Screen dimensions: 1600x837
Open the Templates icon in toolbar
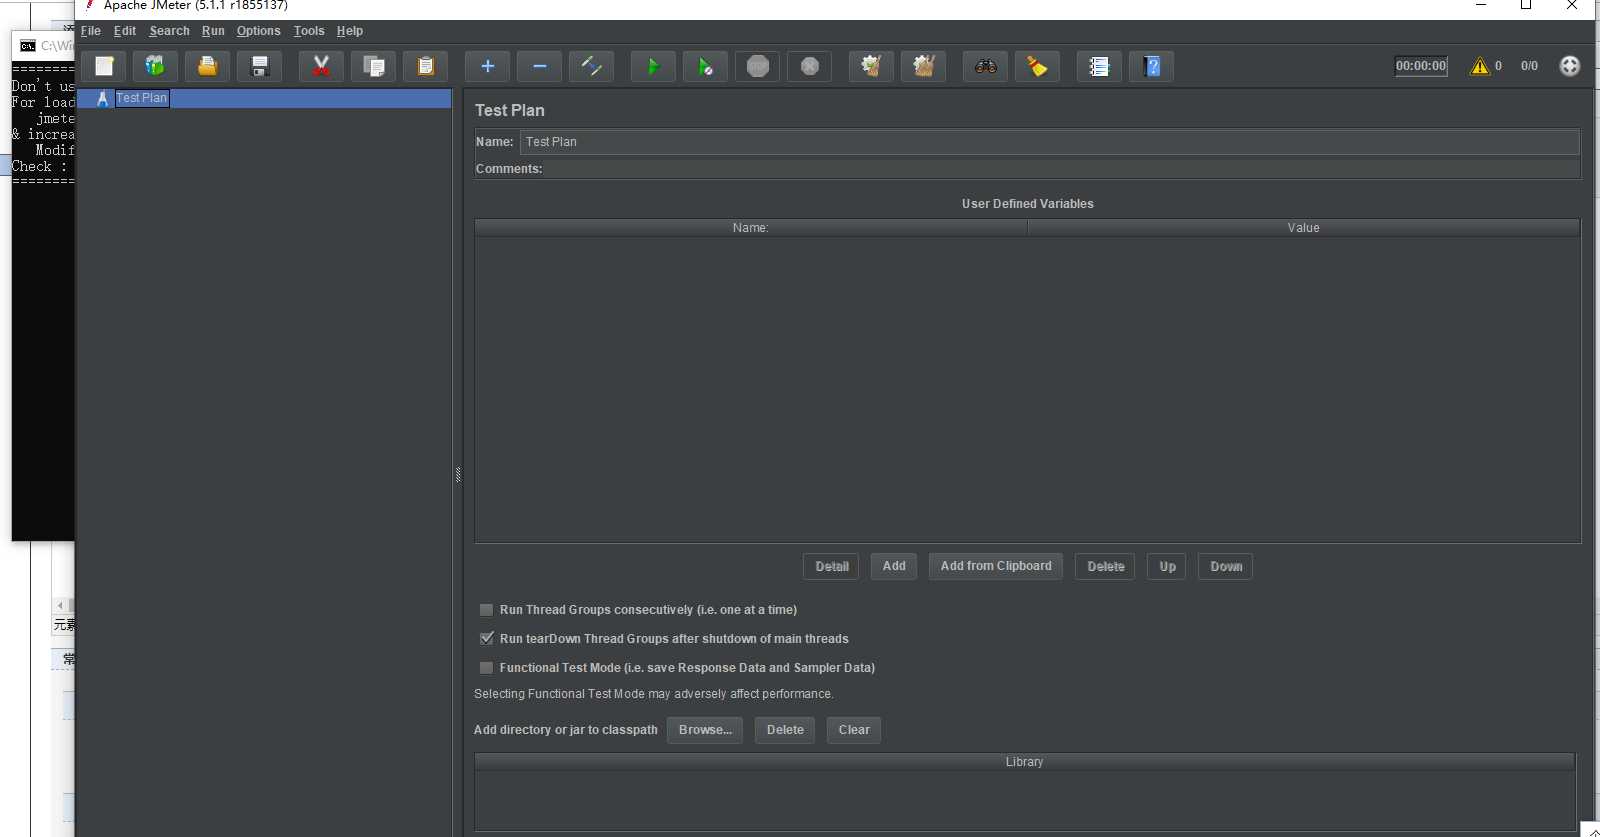click(155, 66)
